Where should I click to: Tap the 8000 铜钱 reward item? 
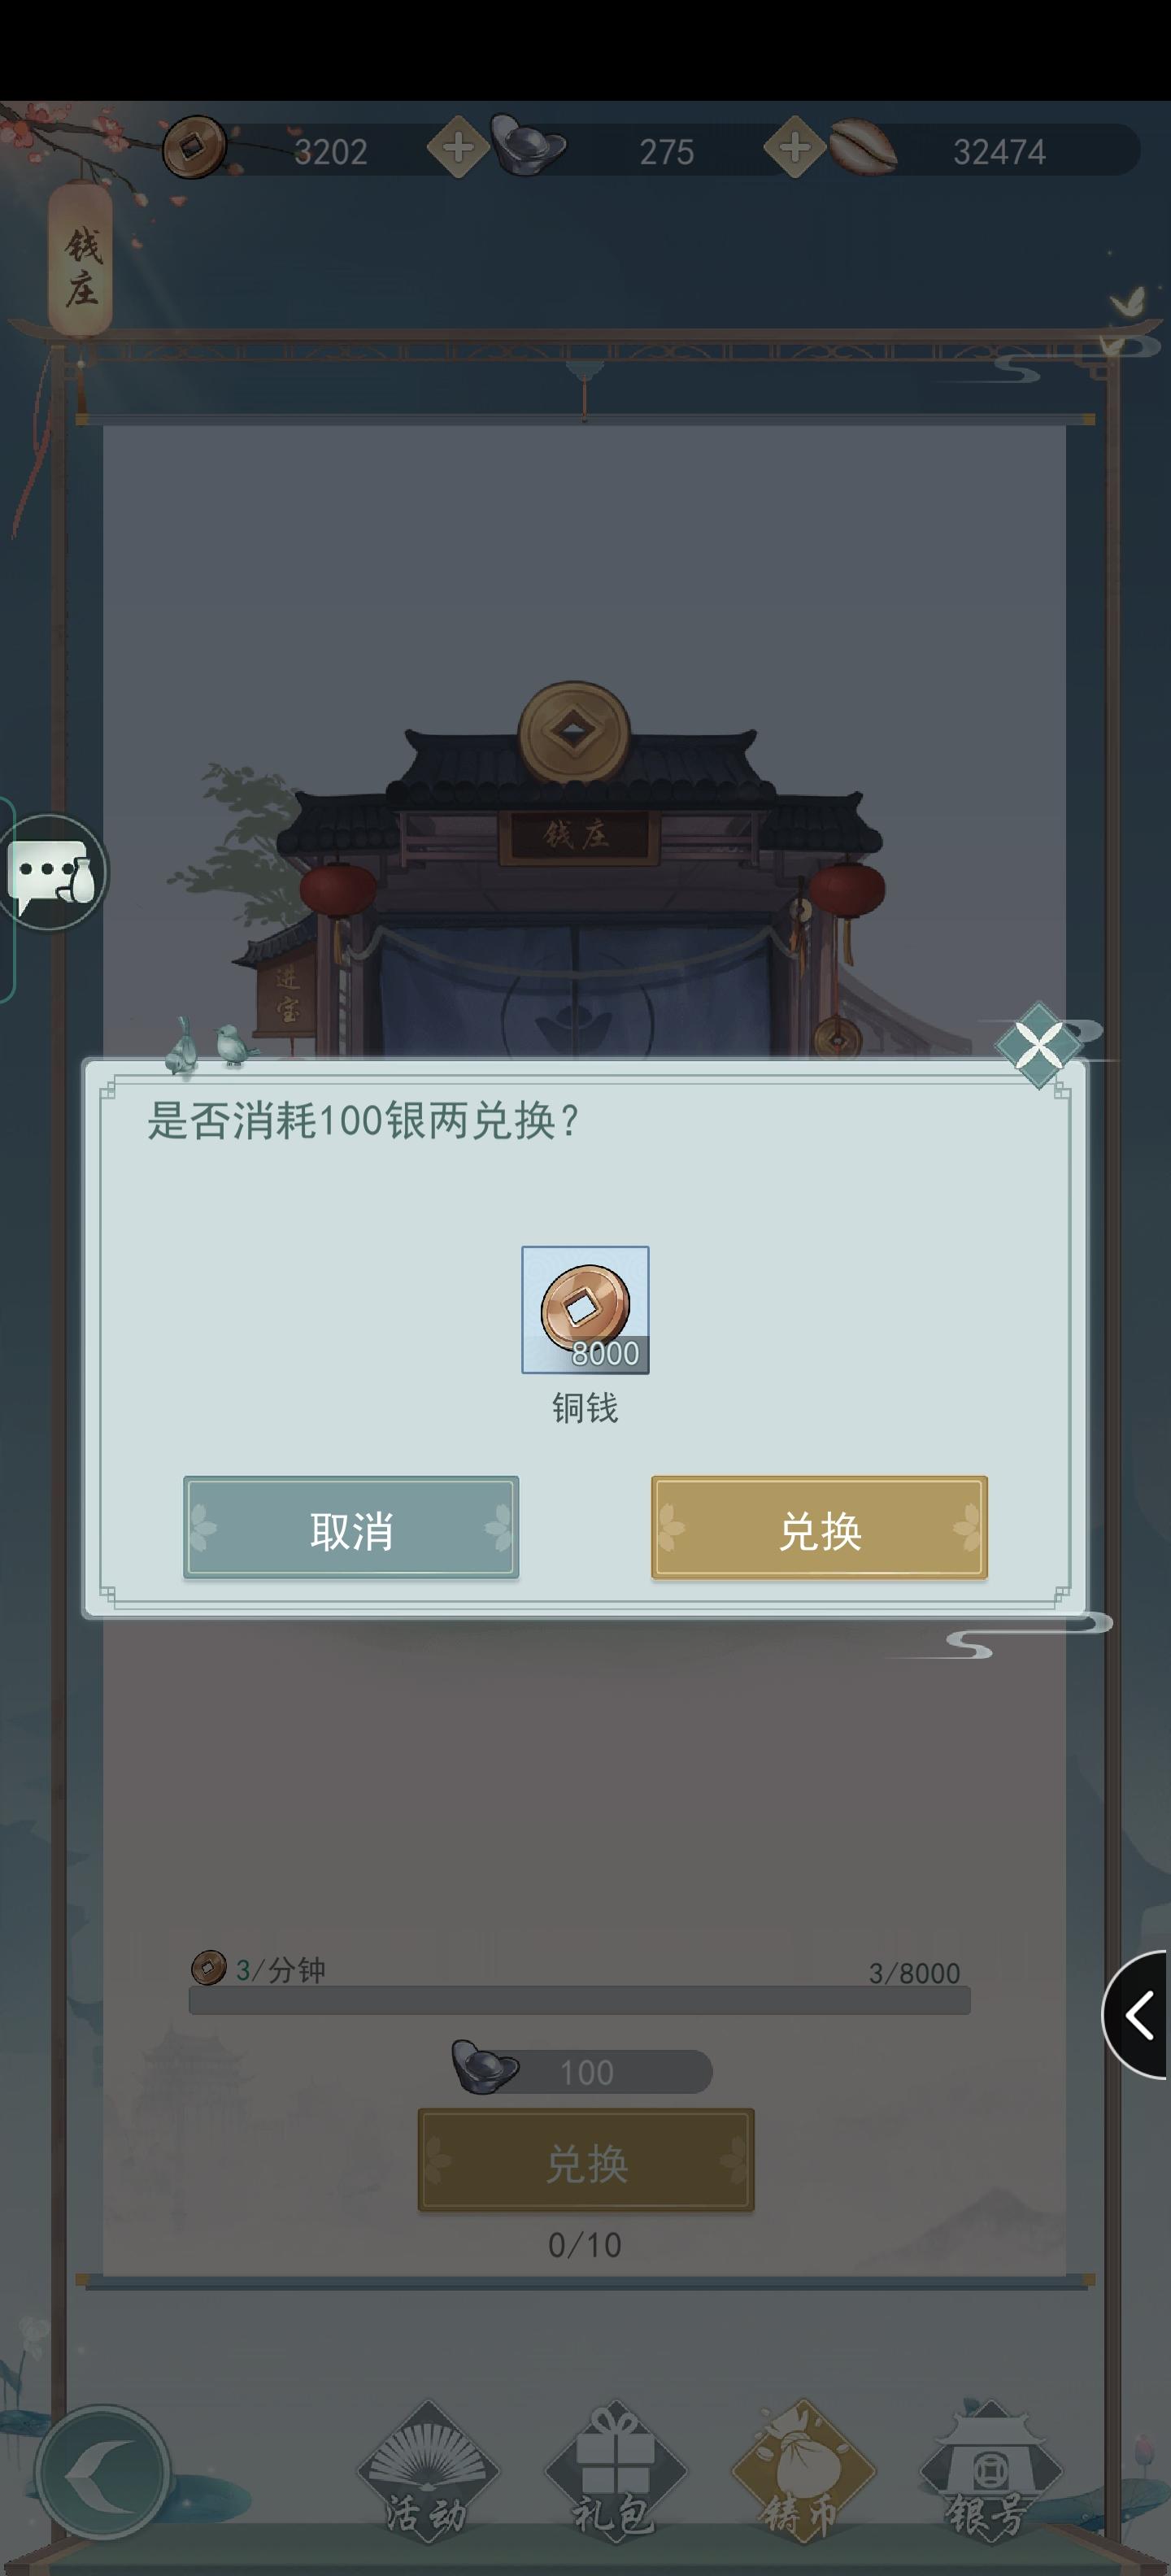pyautogui.click(x=585, y=1310)
